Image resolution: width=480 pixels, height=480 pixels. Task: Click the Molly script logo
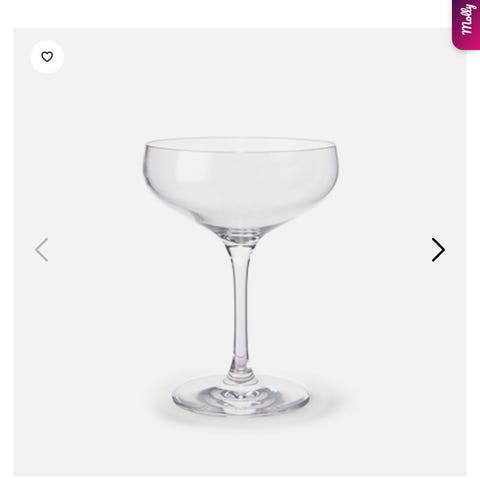point(467,19)
